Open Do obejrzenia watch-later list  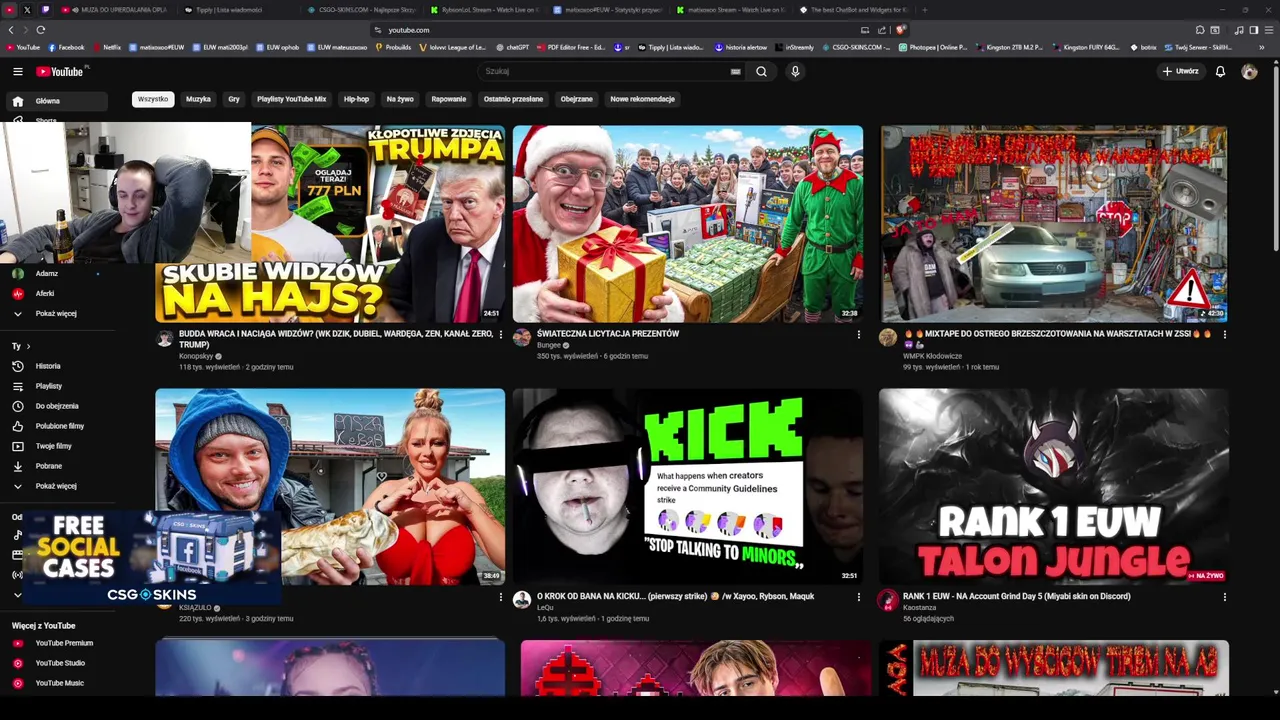[56, 406]
